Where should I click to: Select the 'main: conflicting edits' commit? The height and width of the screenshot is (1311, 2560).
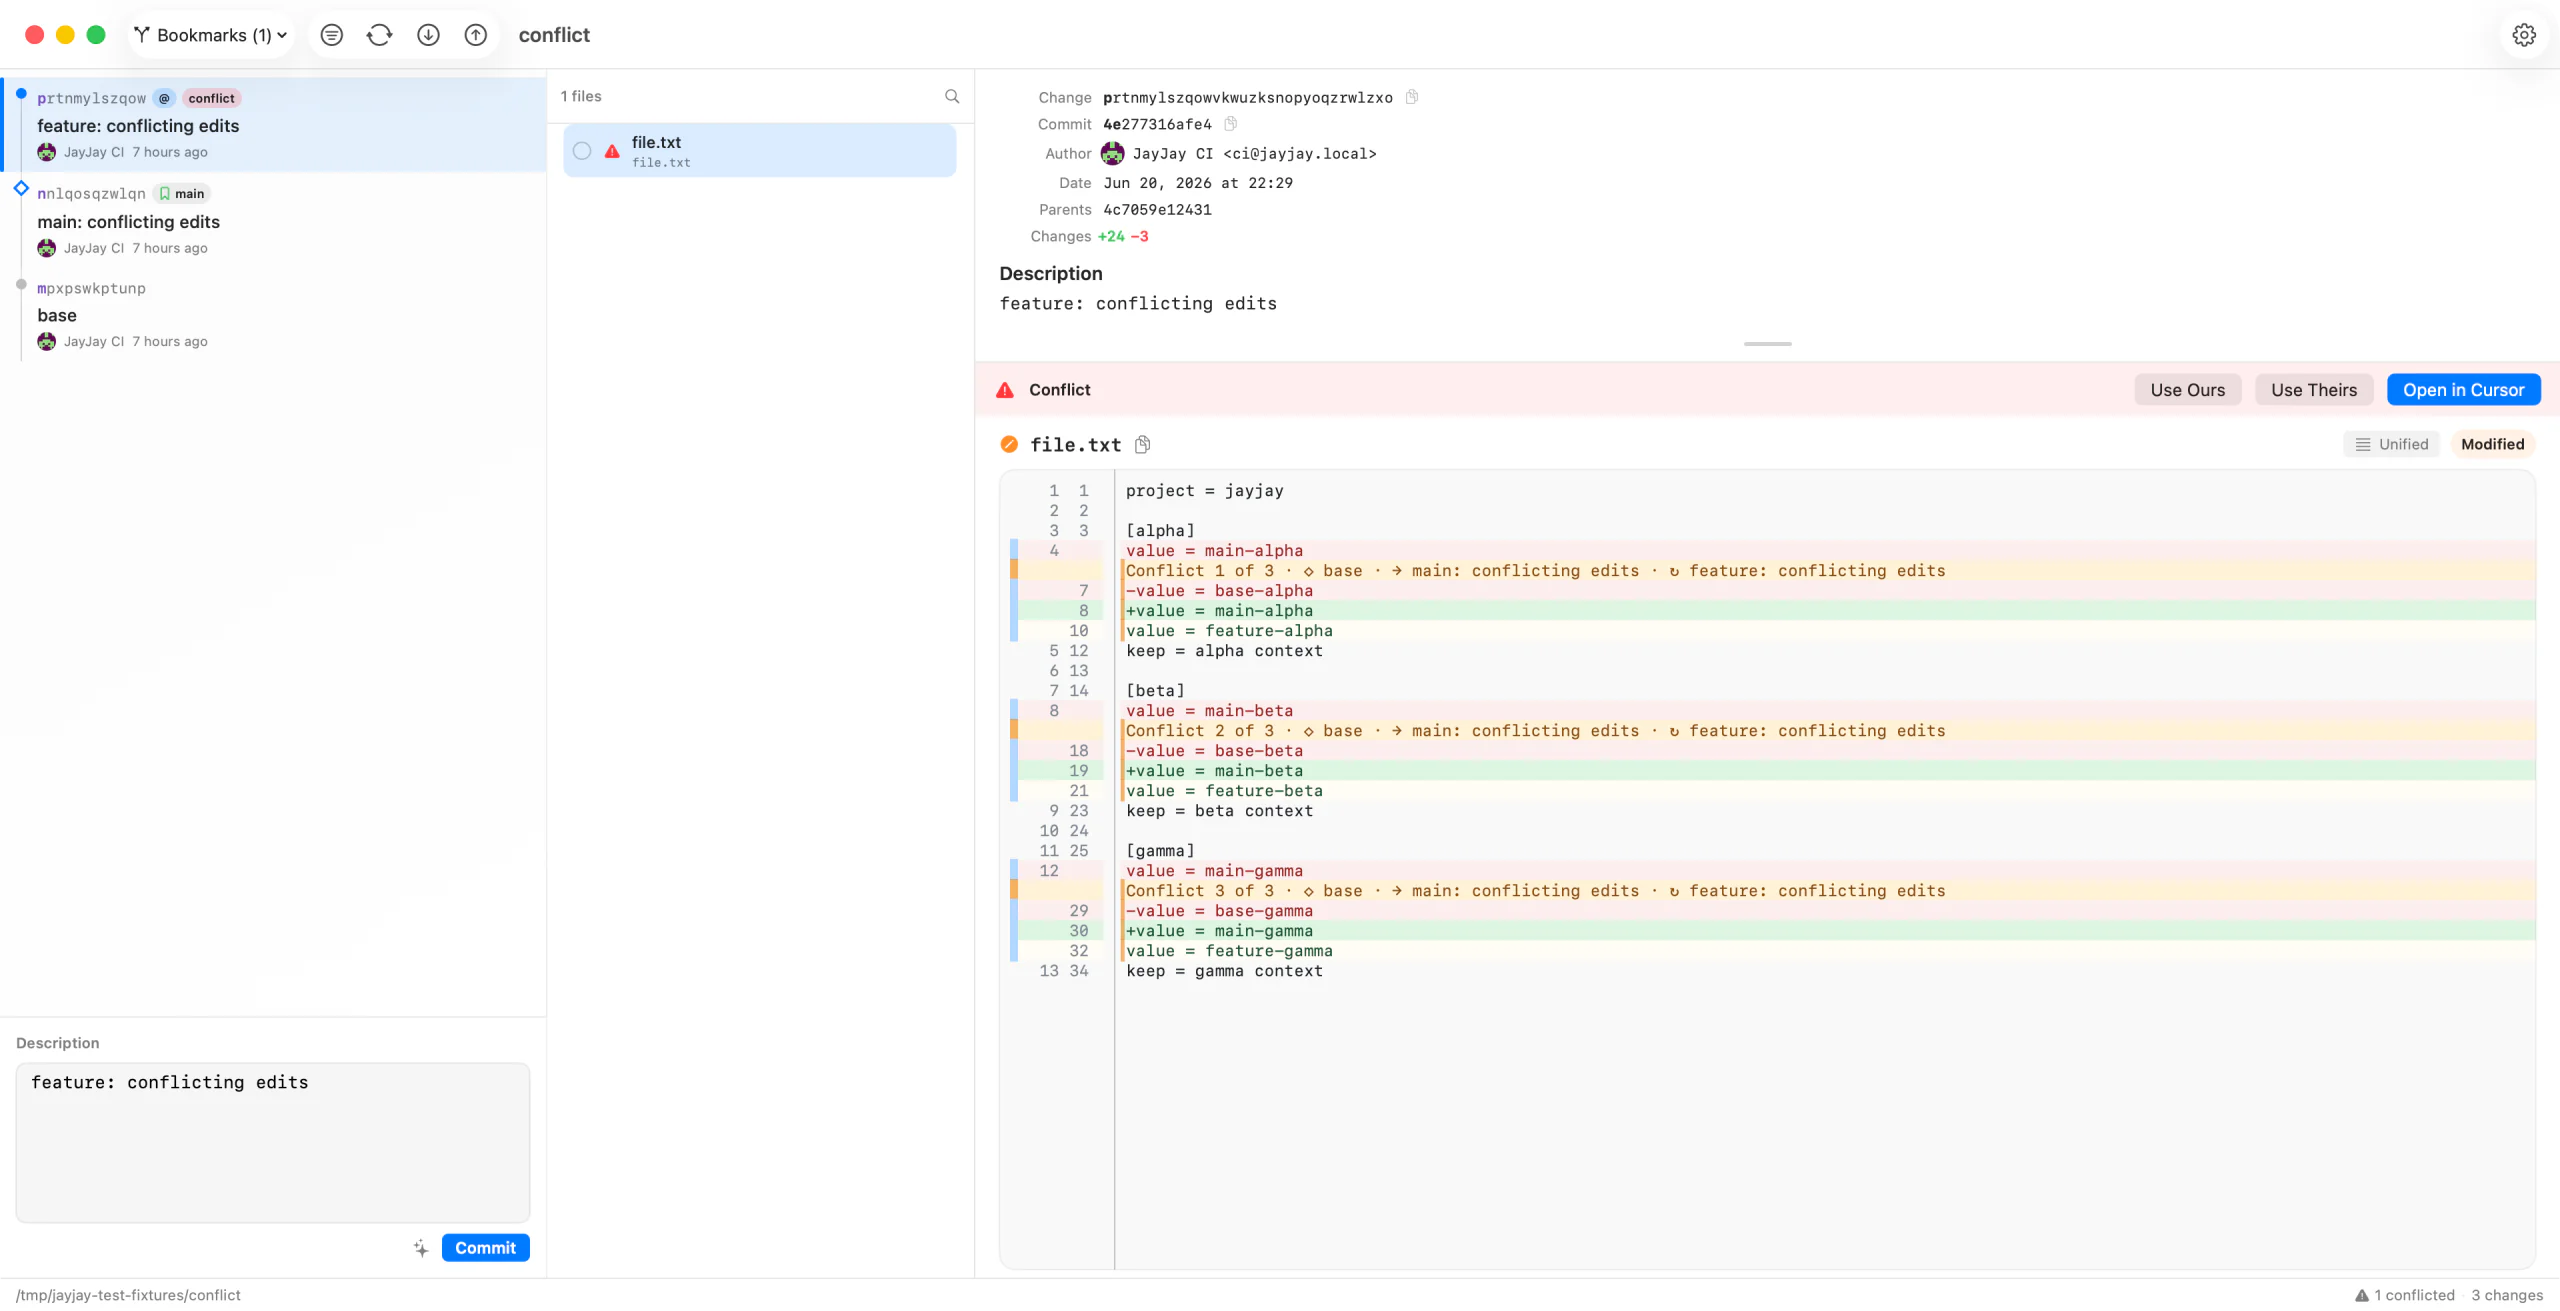point(274,220)
